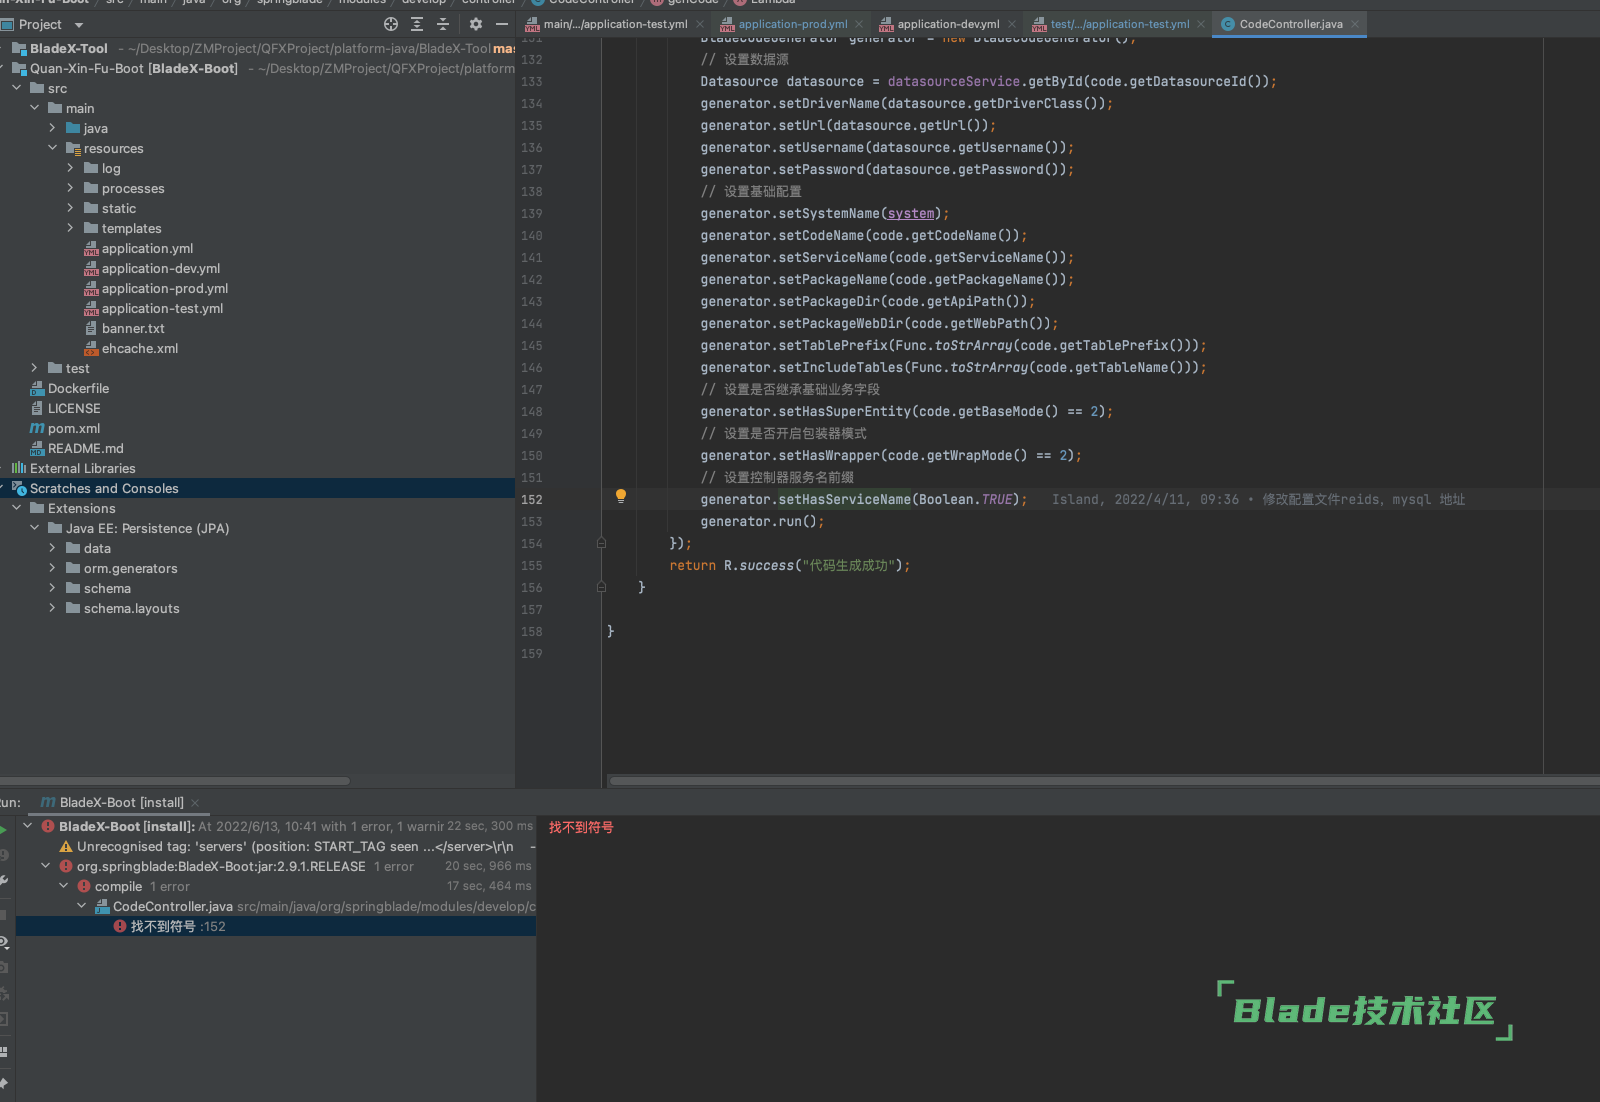Switch to main application-test.yml tab
The width and height of the screenshot is (1600, 1102).
pos(615,24)
